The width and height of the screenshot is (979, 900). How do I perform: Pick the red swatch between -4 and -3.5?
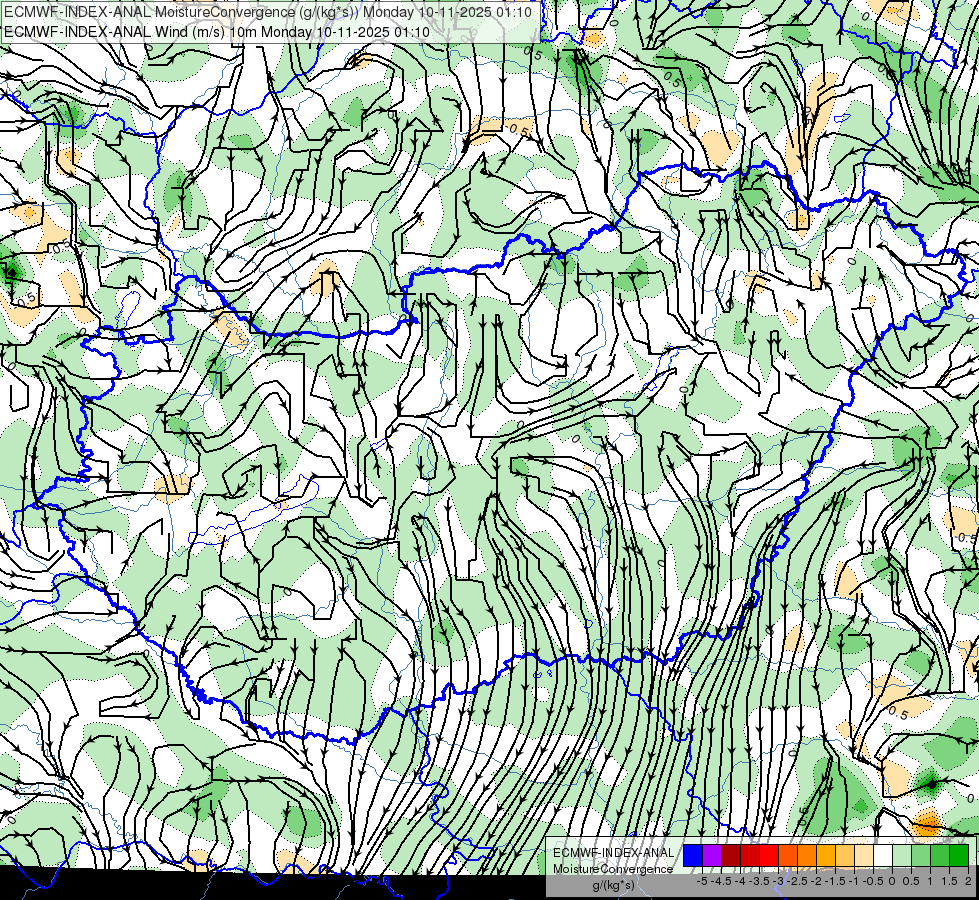(750, 856)
